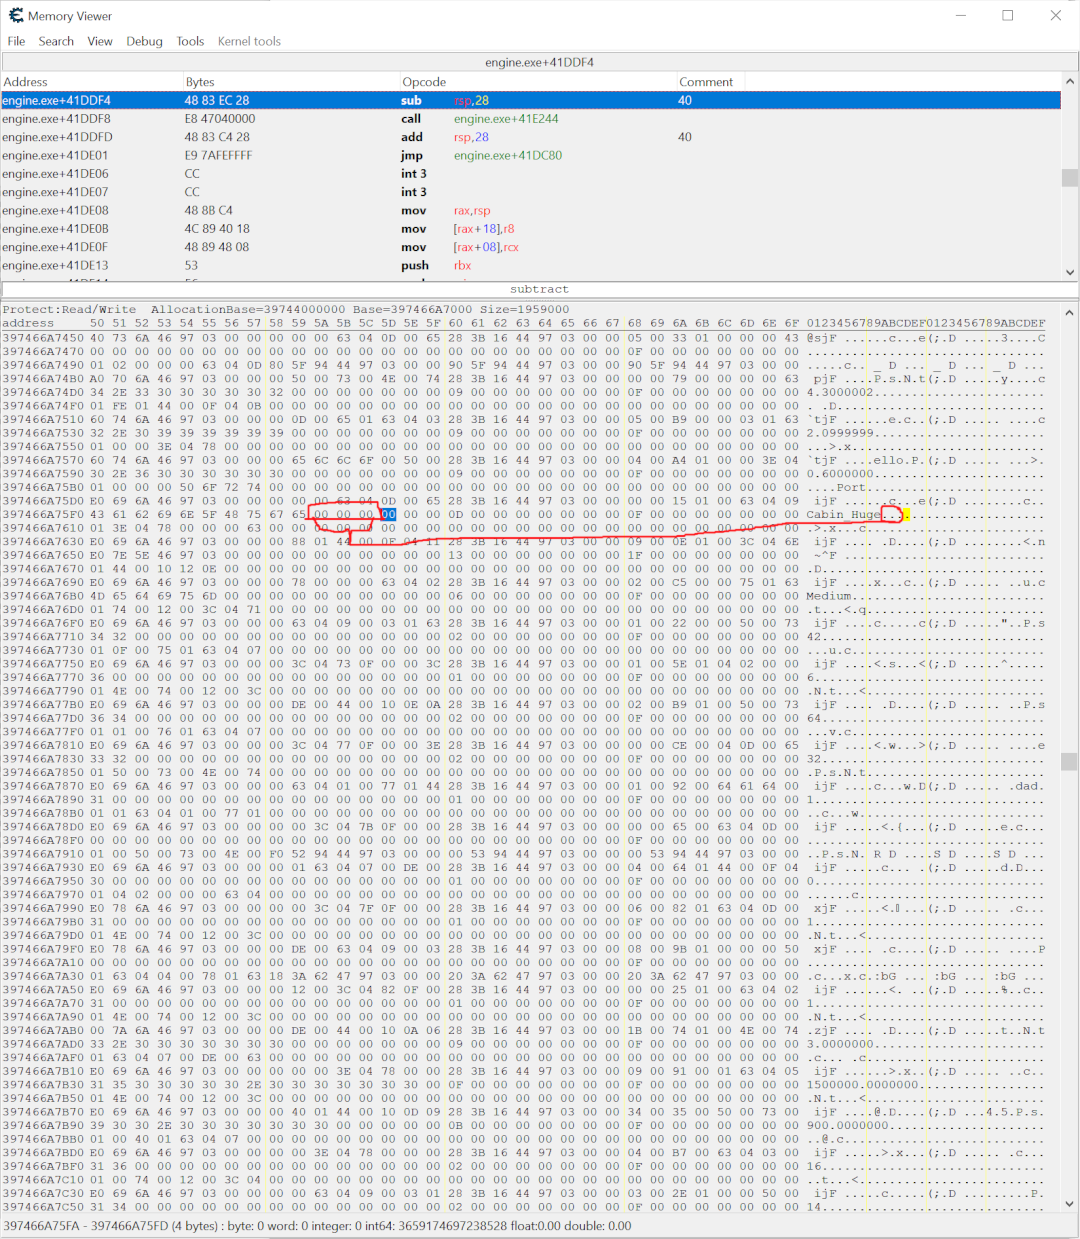Open the Kernel tools menu
1080x1239 pixels.
click(249, 41)
